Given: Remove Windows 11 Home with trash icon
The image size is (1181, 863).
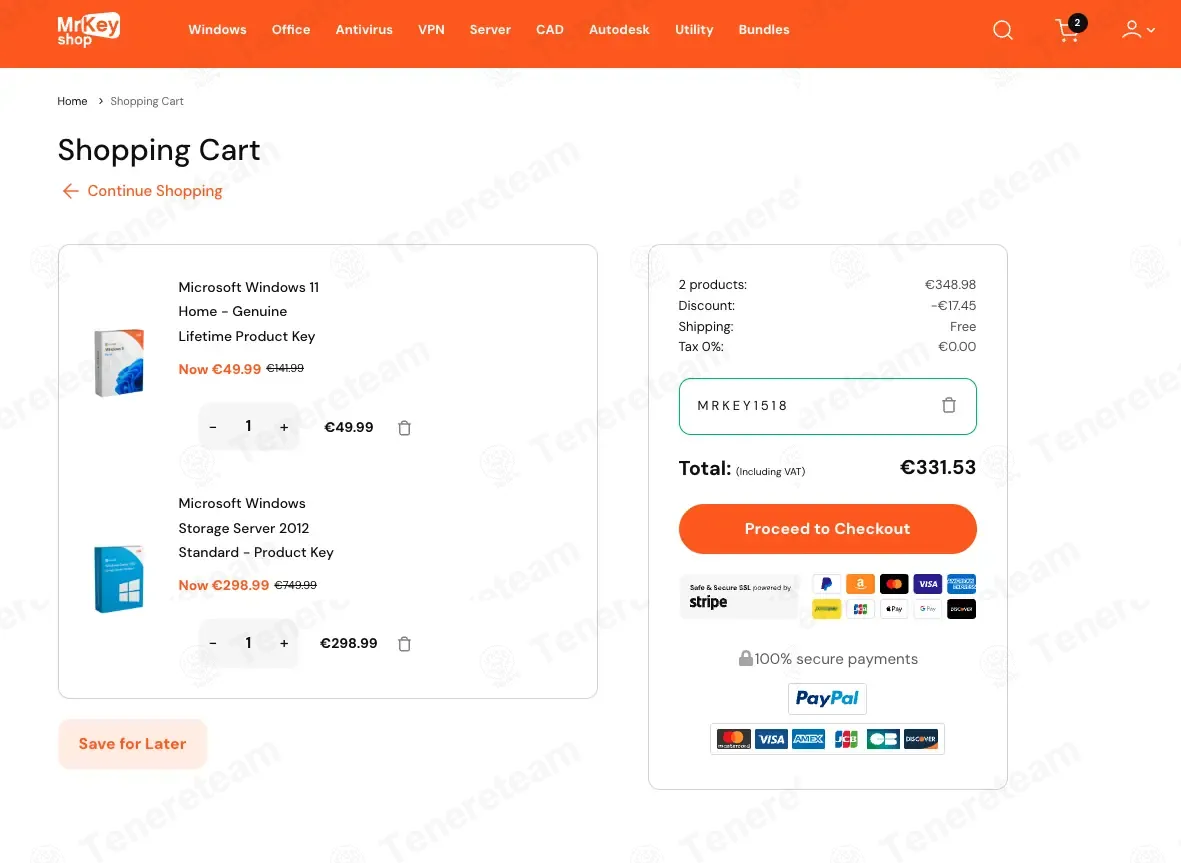Looking at the screenshot, I should pyautogui.click(x=404, y=428).
